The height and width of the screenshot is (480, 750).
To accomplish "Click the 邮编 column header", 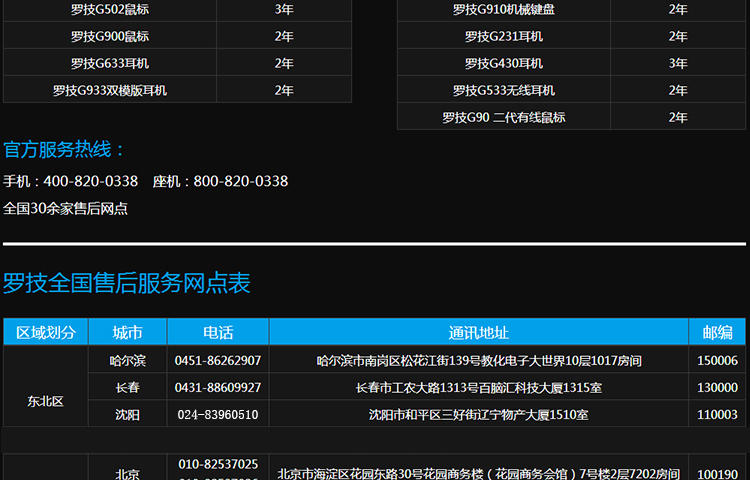I will (717, 333).
